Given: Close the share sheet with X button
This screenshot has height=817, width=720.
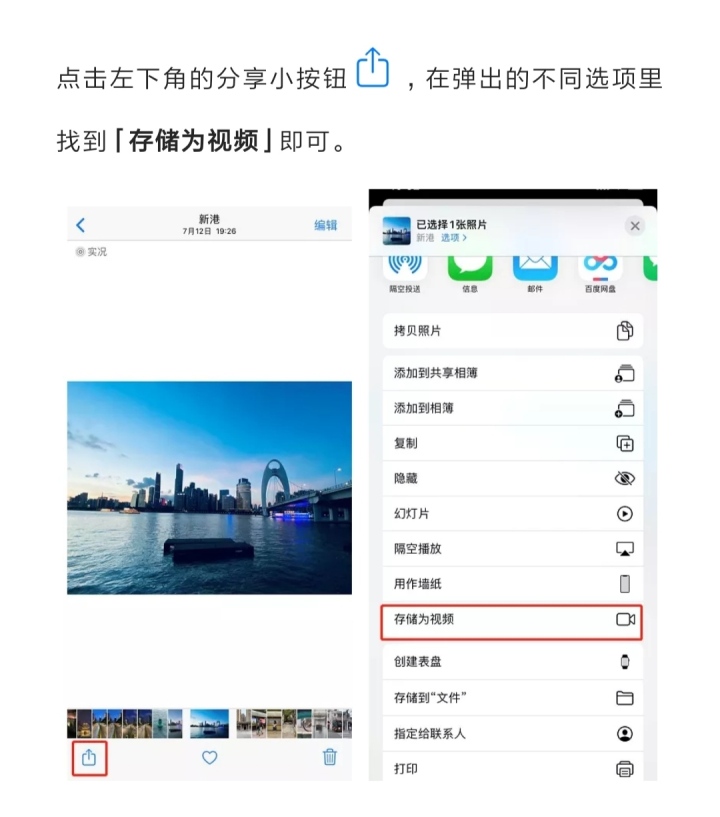Looking at the screenshot, I should tap(635, 226).
